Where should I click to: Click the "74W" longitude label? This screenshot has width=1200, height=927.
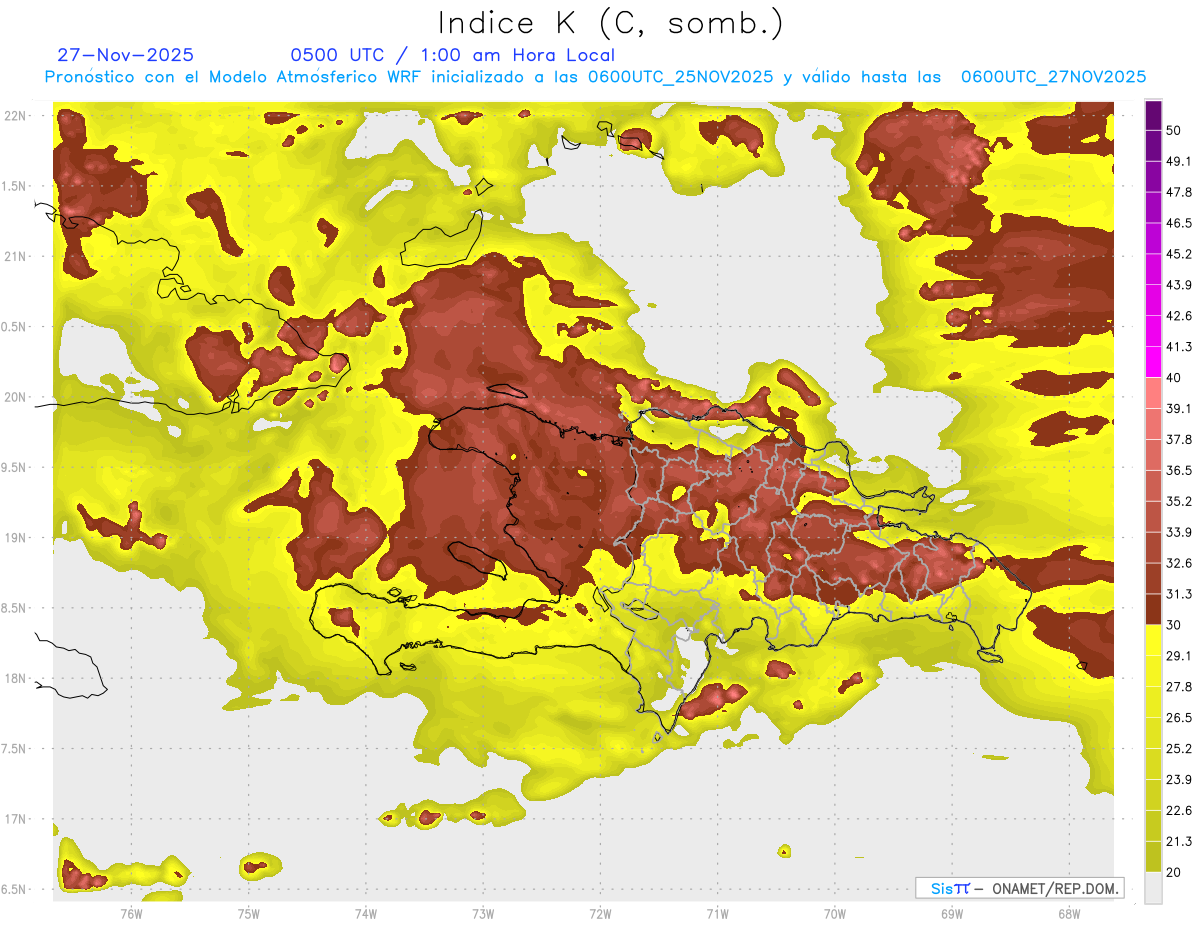coord(366,913)
